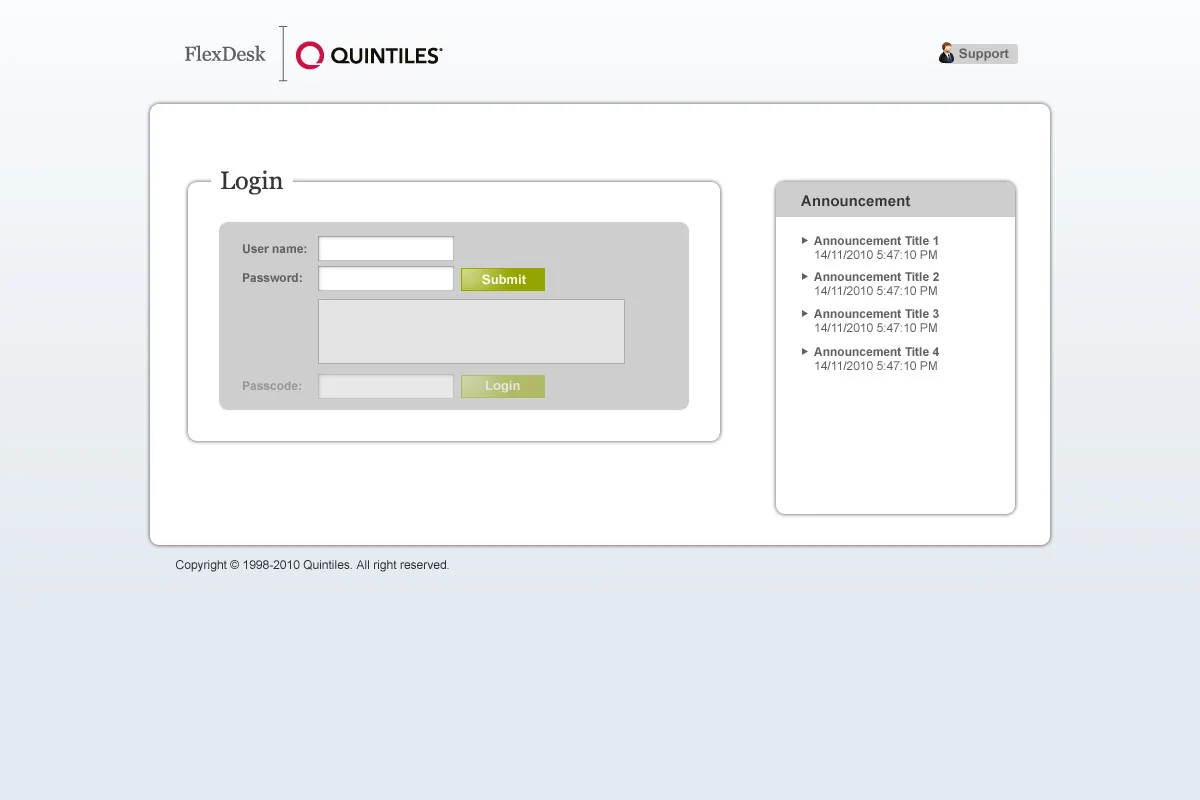
Task: Click the Password label
Action: [x=272, y=278]
